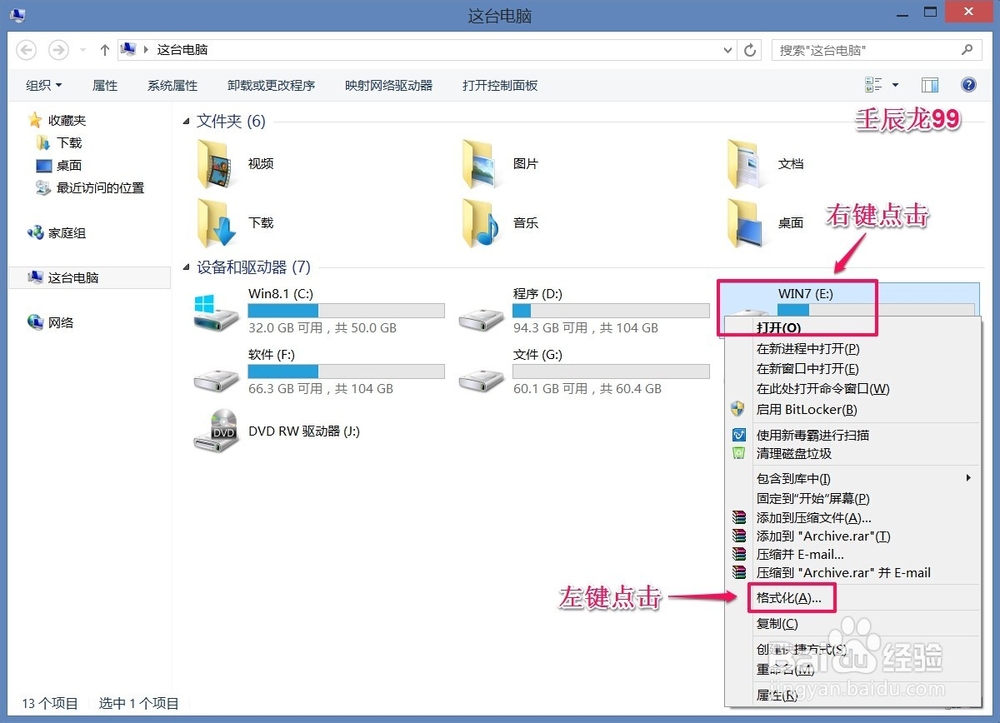Click the search magnifier icon

967,50
